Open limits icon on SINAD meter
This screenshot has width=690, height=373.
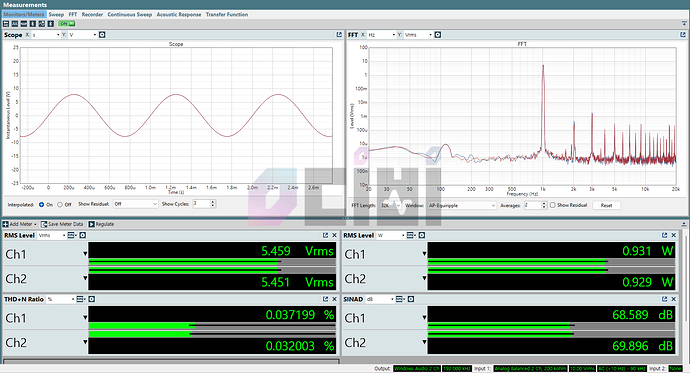[x=400, y=299]
